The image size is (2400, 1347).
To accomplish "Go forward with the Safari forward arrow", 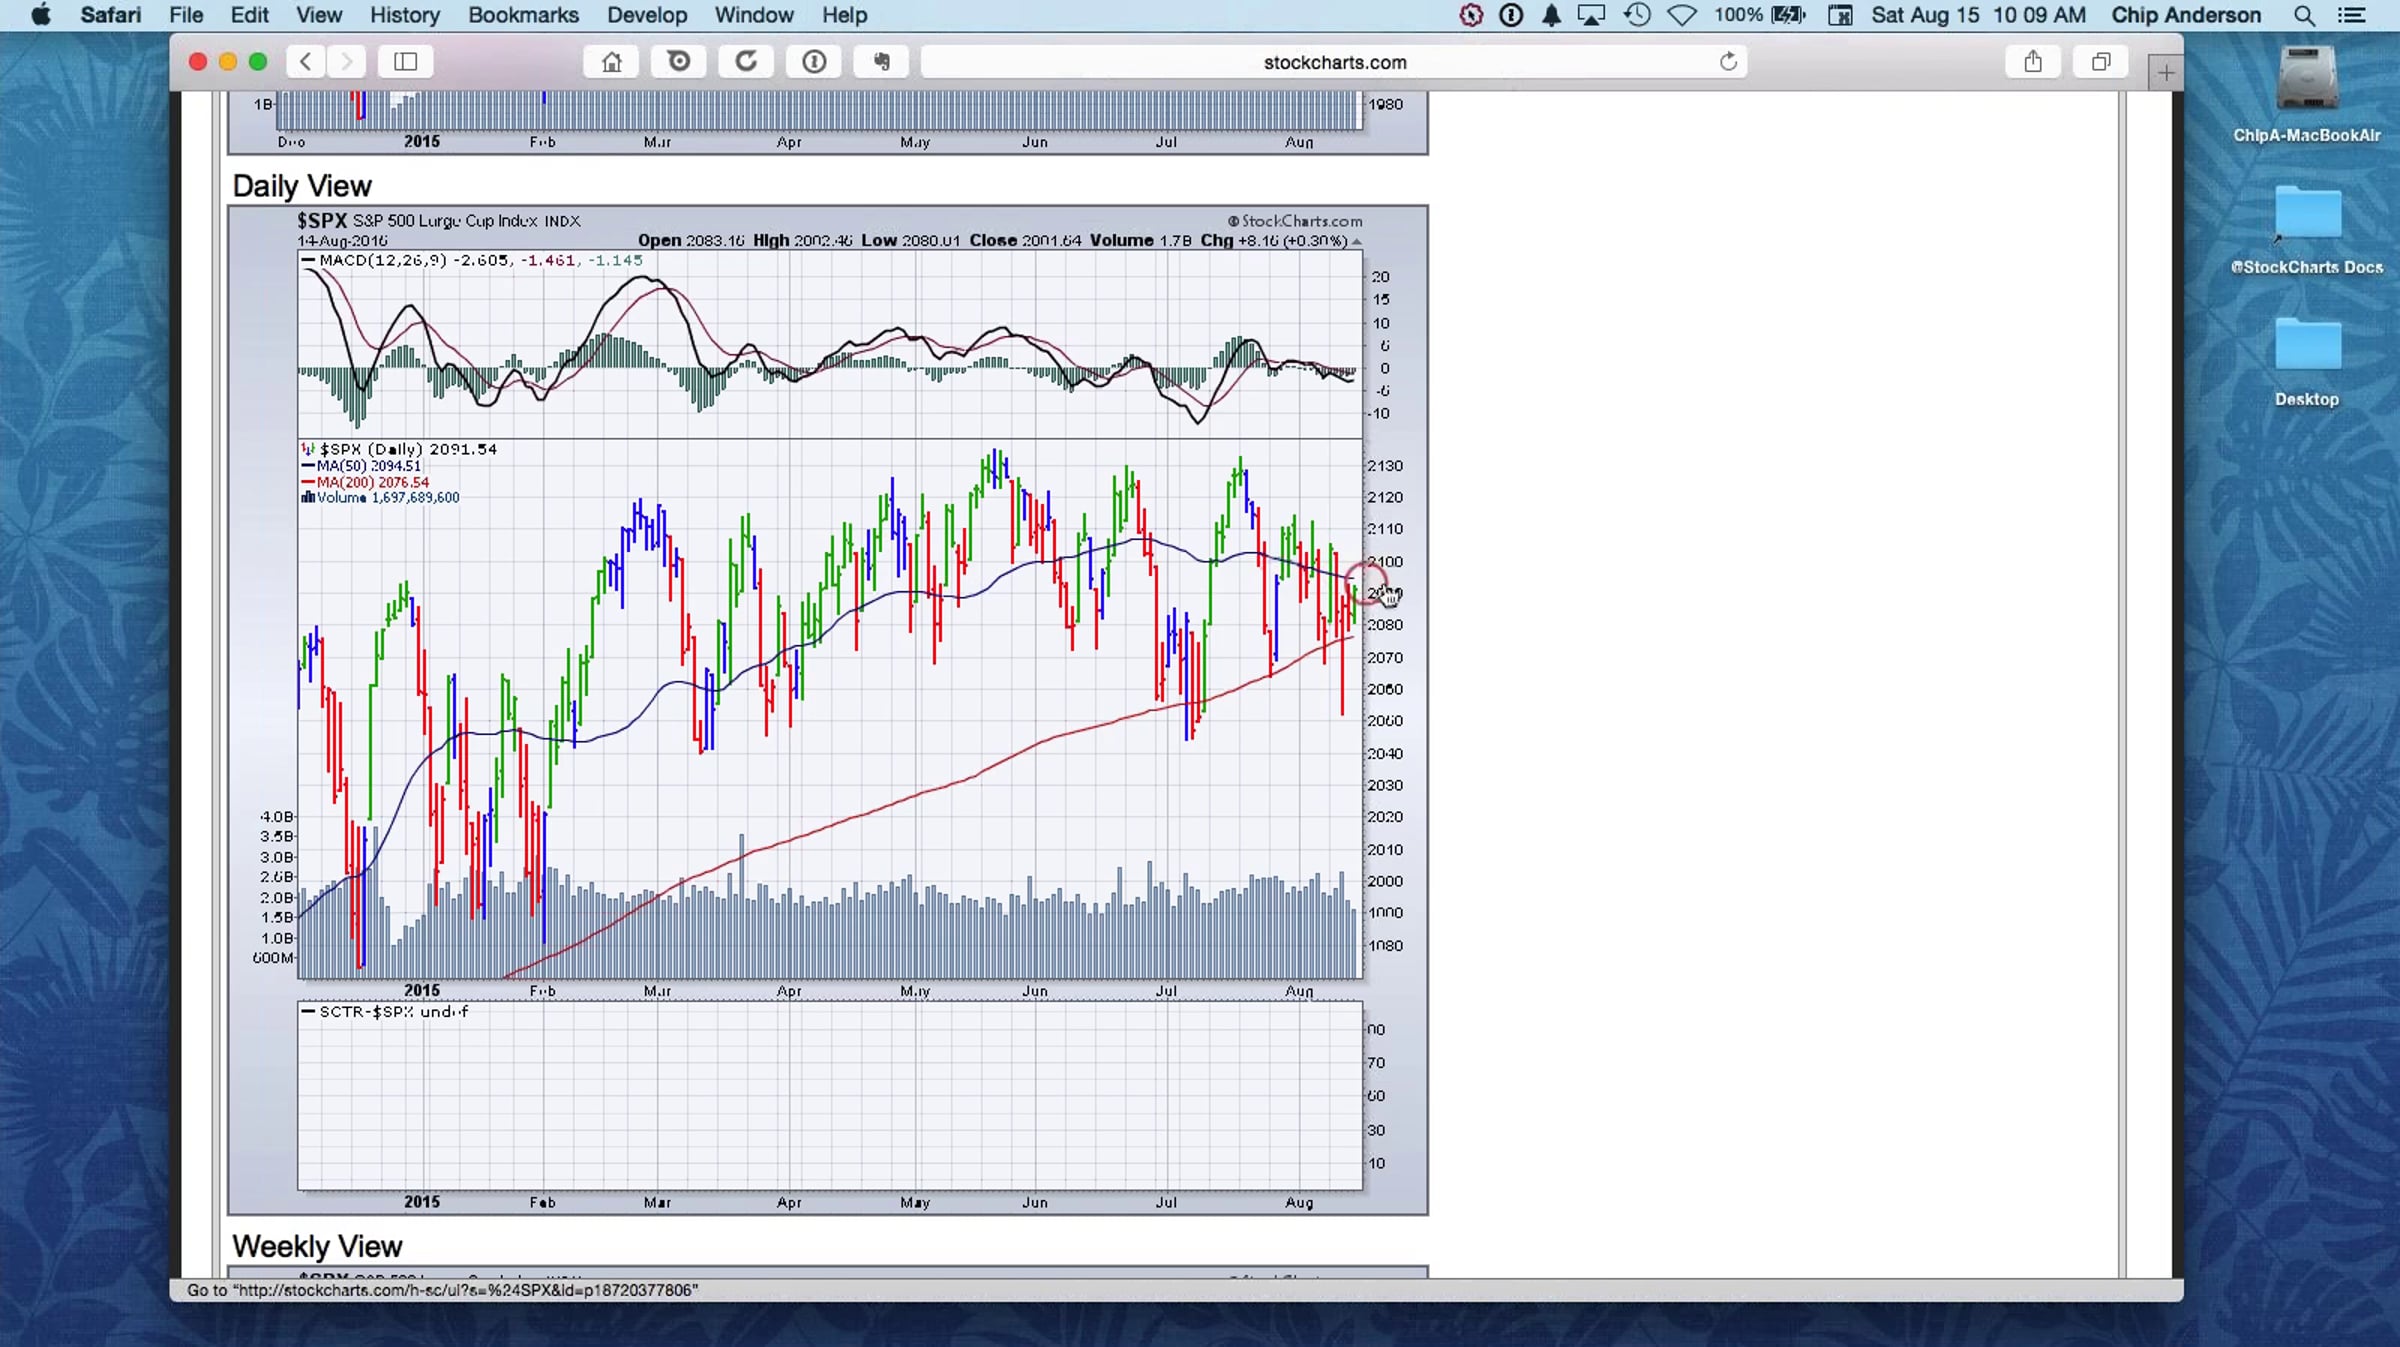I will tap(346, 62).
